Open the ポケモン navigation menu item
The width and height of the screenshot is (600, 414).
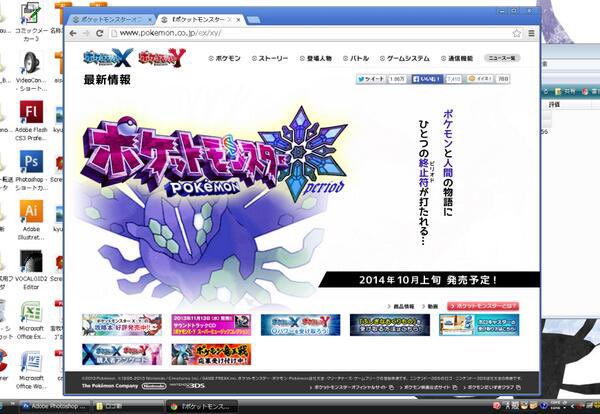click(x=225, y=59)
